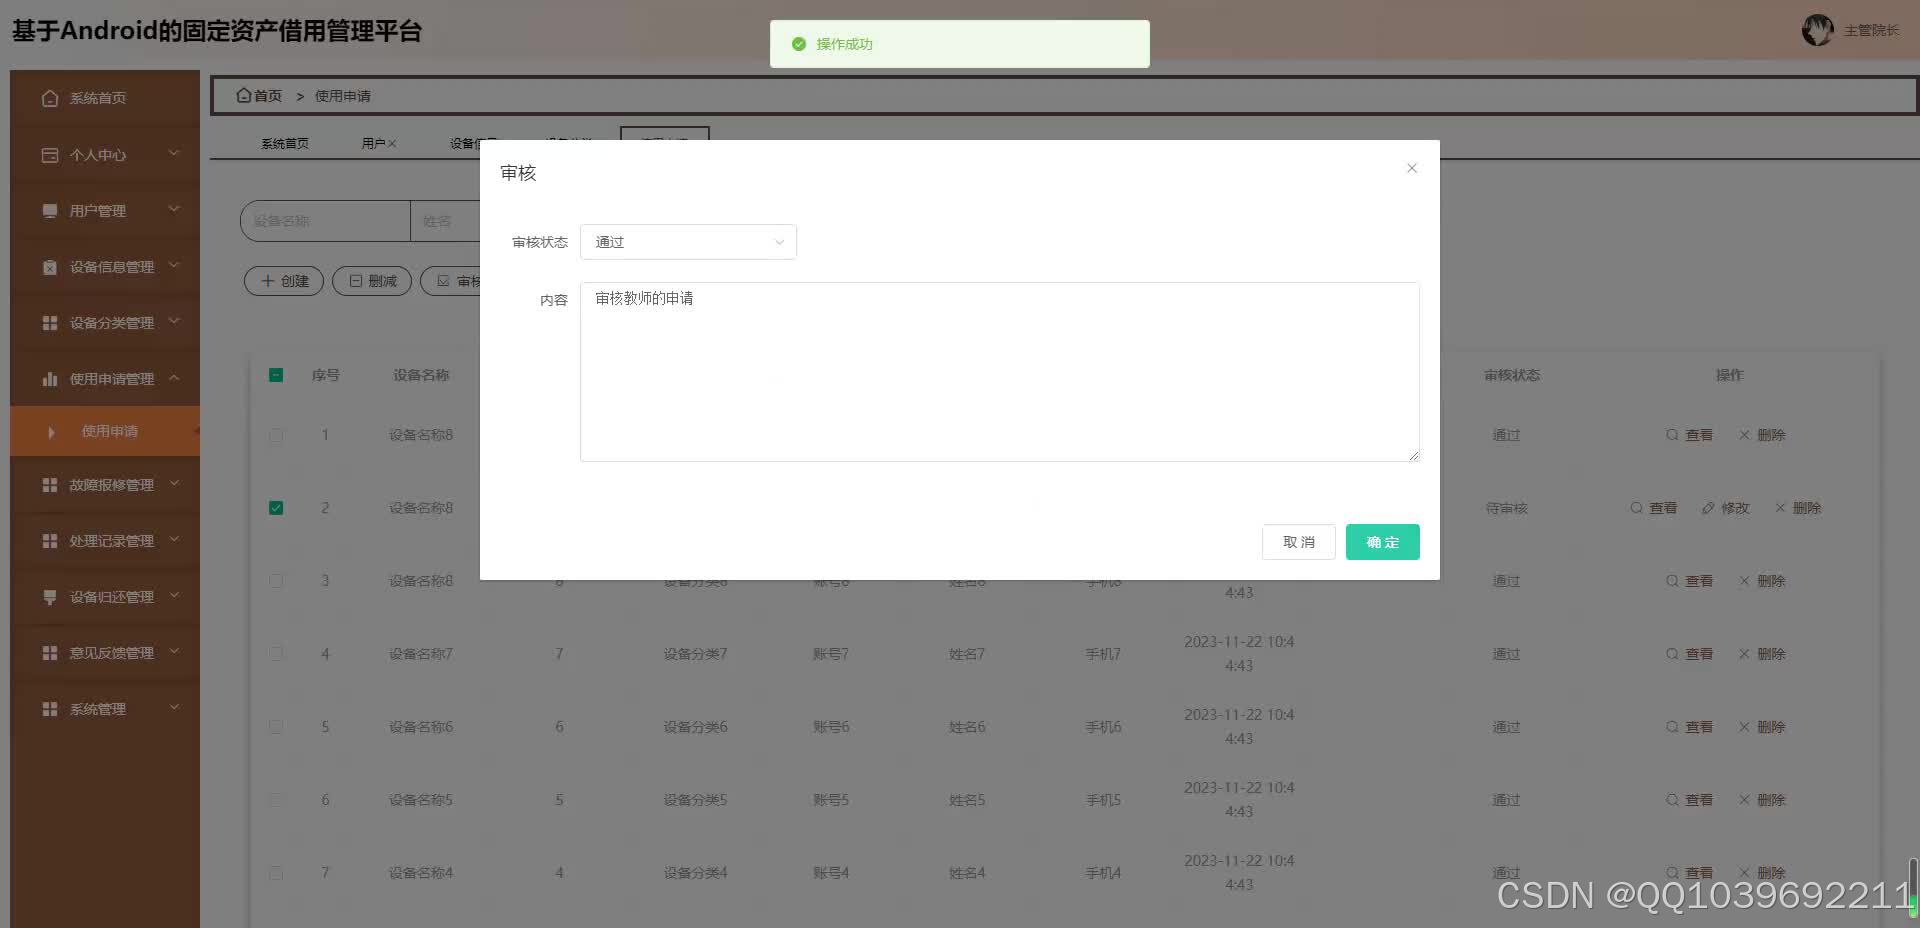Click the 设备分类7 cell in row 4
1920x928 pixels.
click(695, 654)
